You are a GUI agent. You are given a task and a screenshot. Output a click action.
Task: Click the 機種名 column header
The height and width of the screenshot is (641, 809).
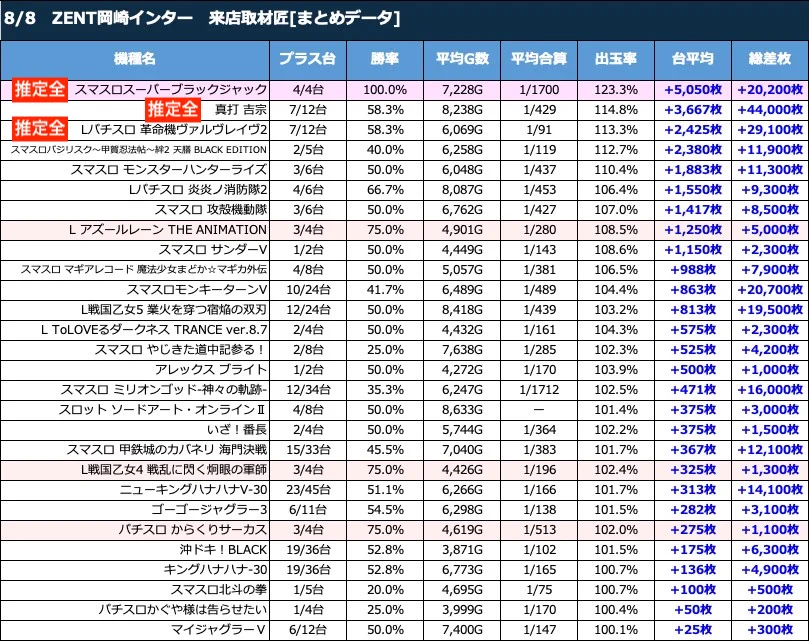tap(135, 59)
